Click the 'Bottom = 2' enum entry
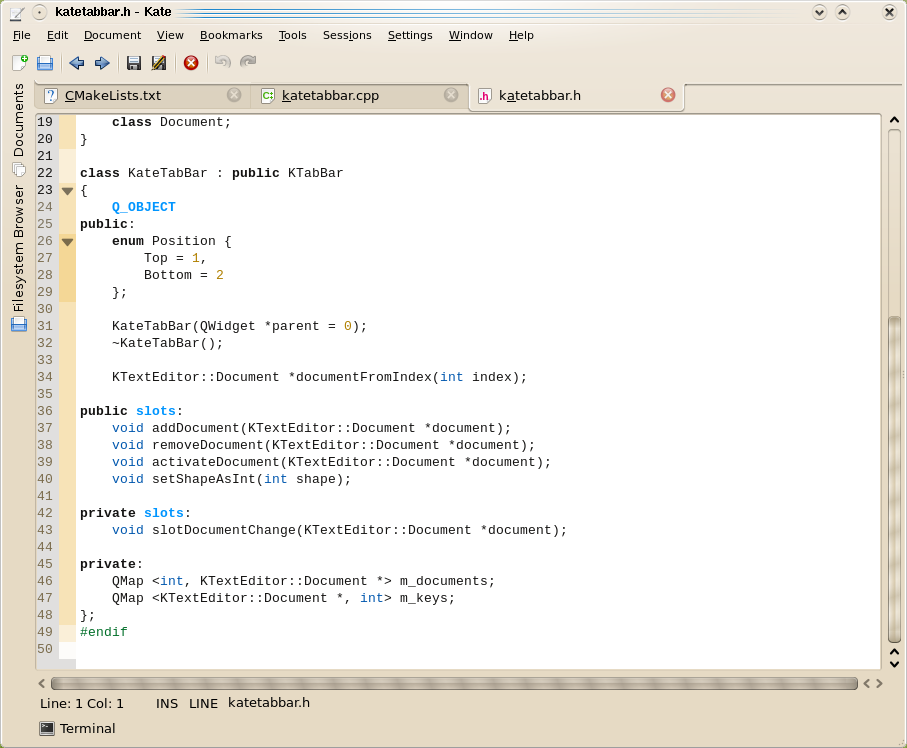 point(183,275)
